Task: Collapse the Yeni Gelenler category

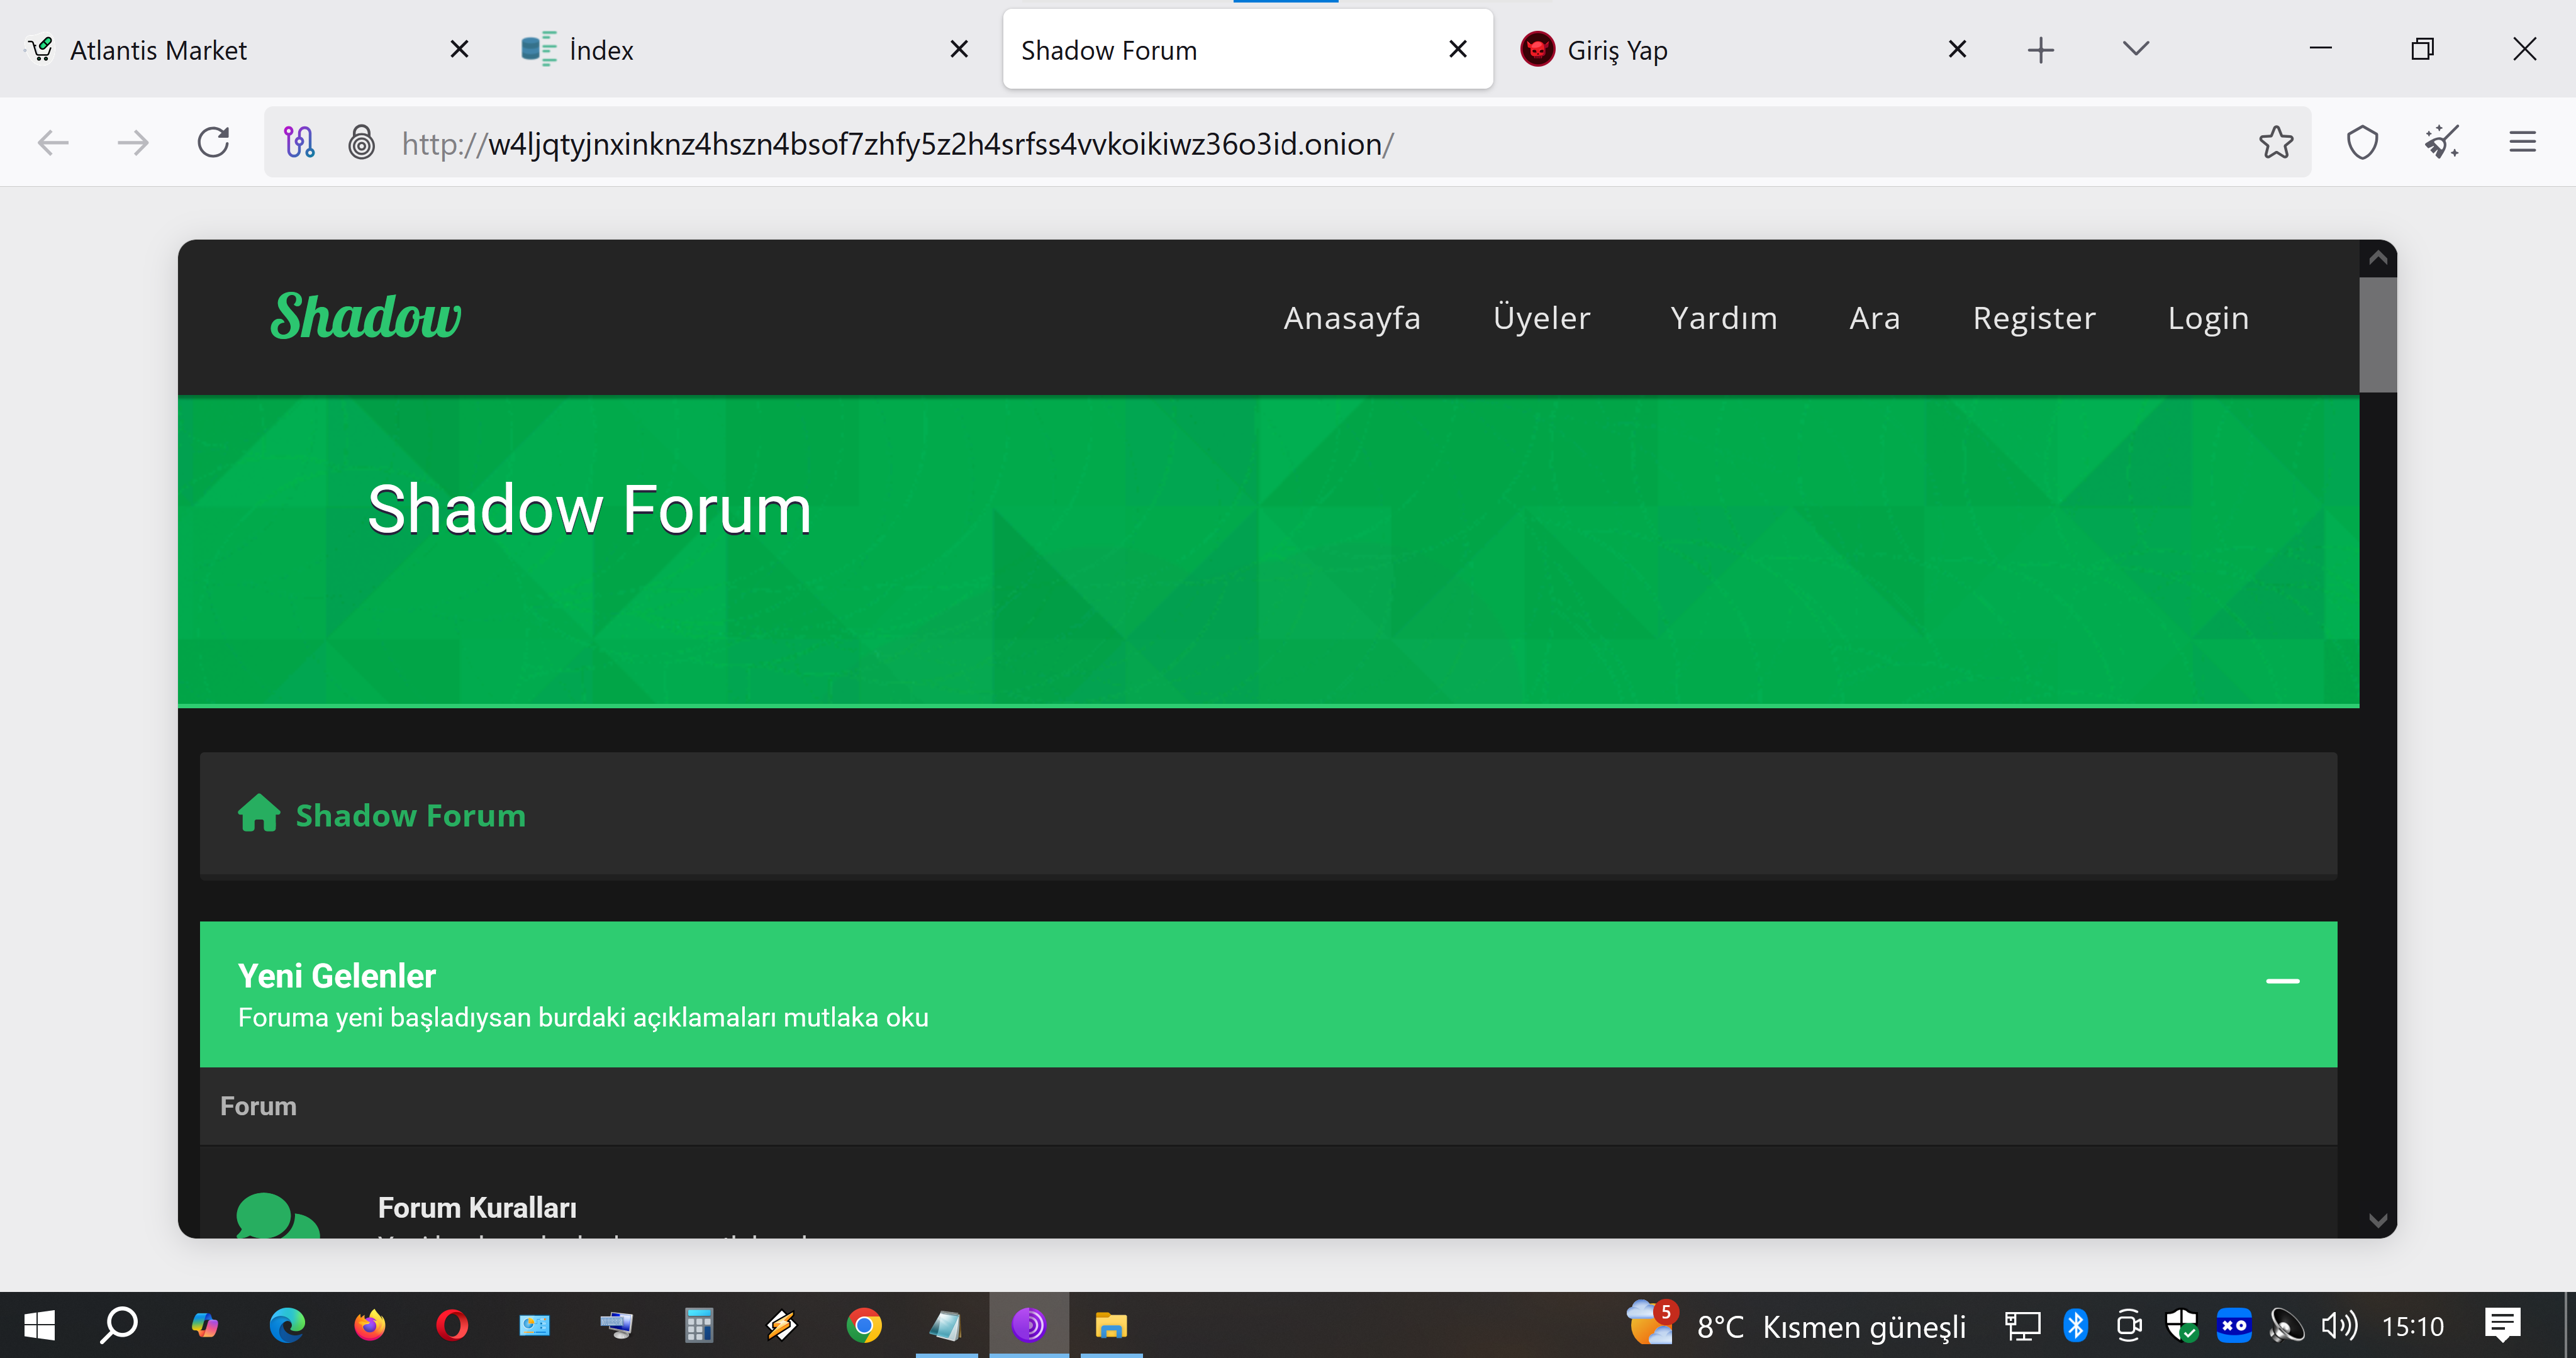Action: [2282, 981]
